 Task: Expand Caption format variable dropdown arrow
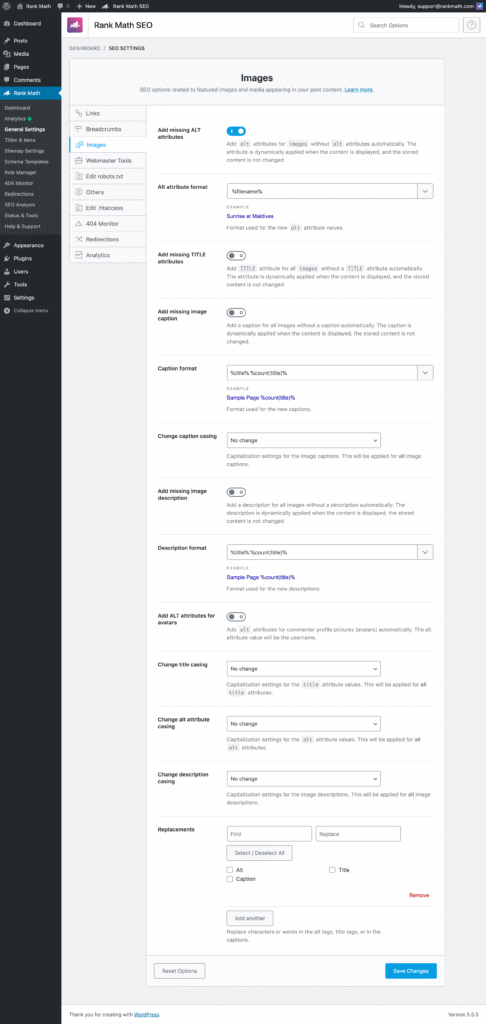(x=426, y=372)
